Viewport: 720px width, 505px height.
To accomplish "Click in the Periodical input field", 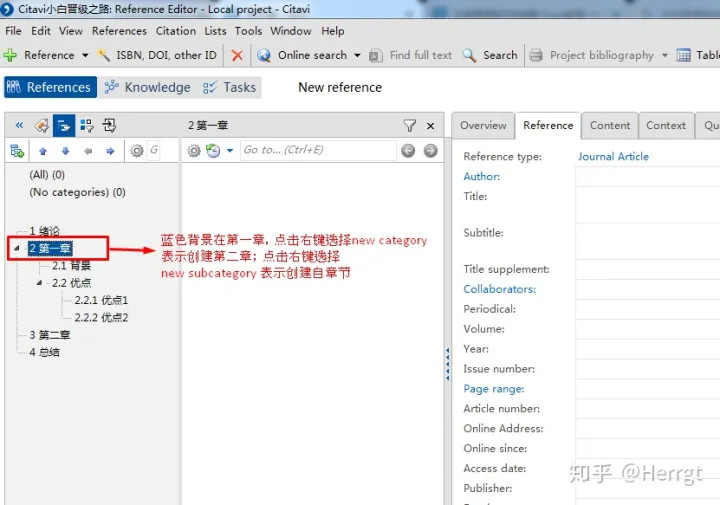I will coord(647,309).
